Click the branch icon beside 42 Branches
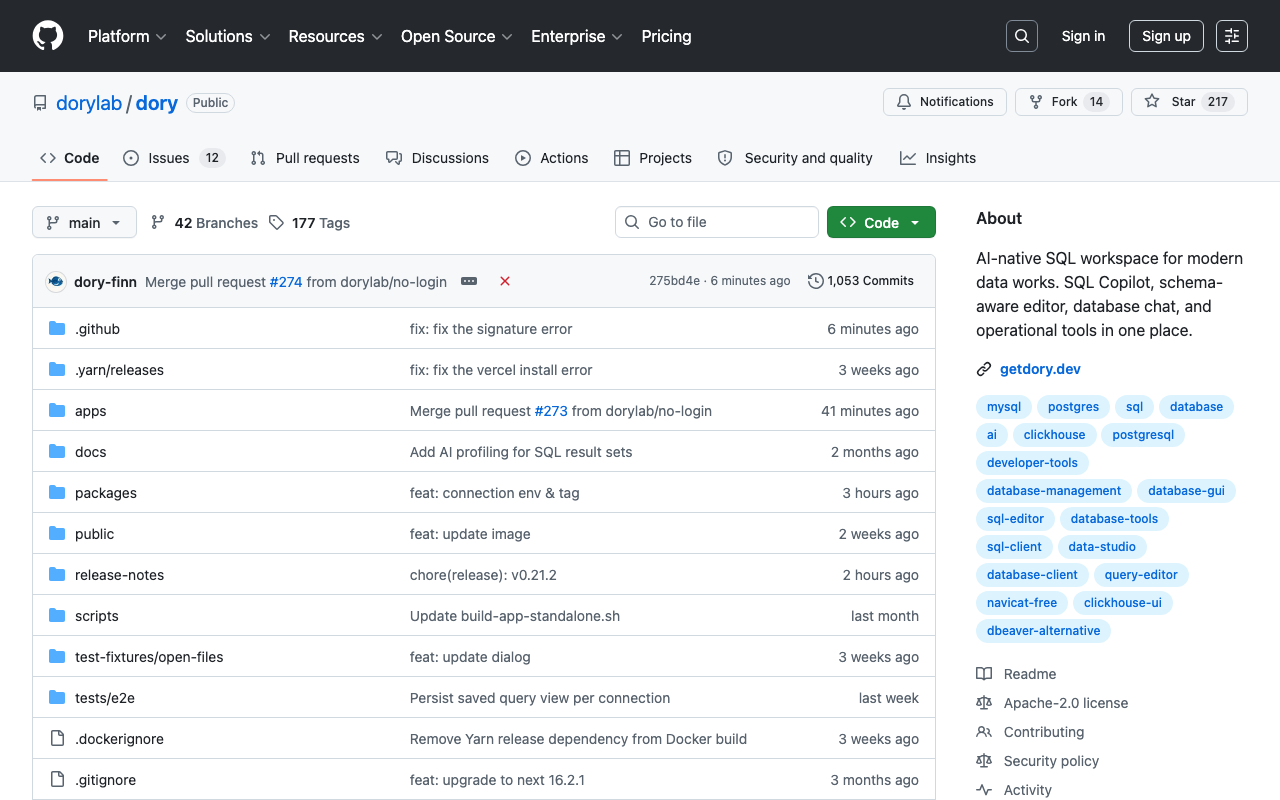1280x800 pixels. [x=158, y=223]
